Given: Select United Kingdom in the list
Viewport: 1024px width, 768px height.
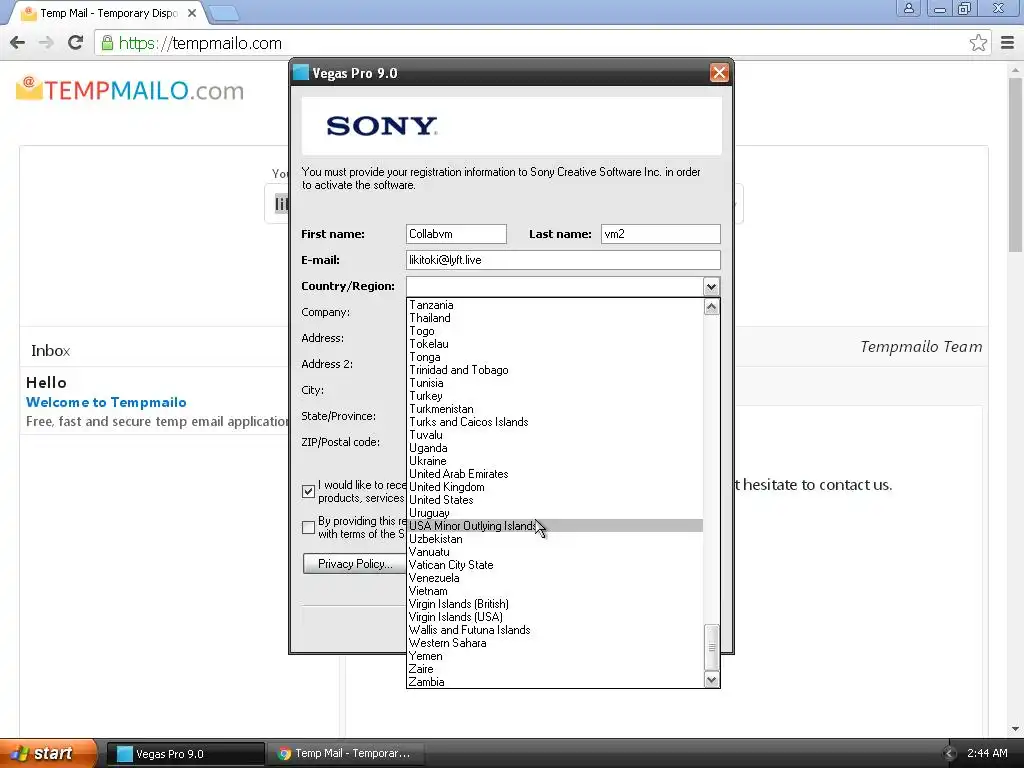Looking at the screenshot, I should (554, 487).
